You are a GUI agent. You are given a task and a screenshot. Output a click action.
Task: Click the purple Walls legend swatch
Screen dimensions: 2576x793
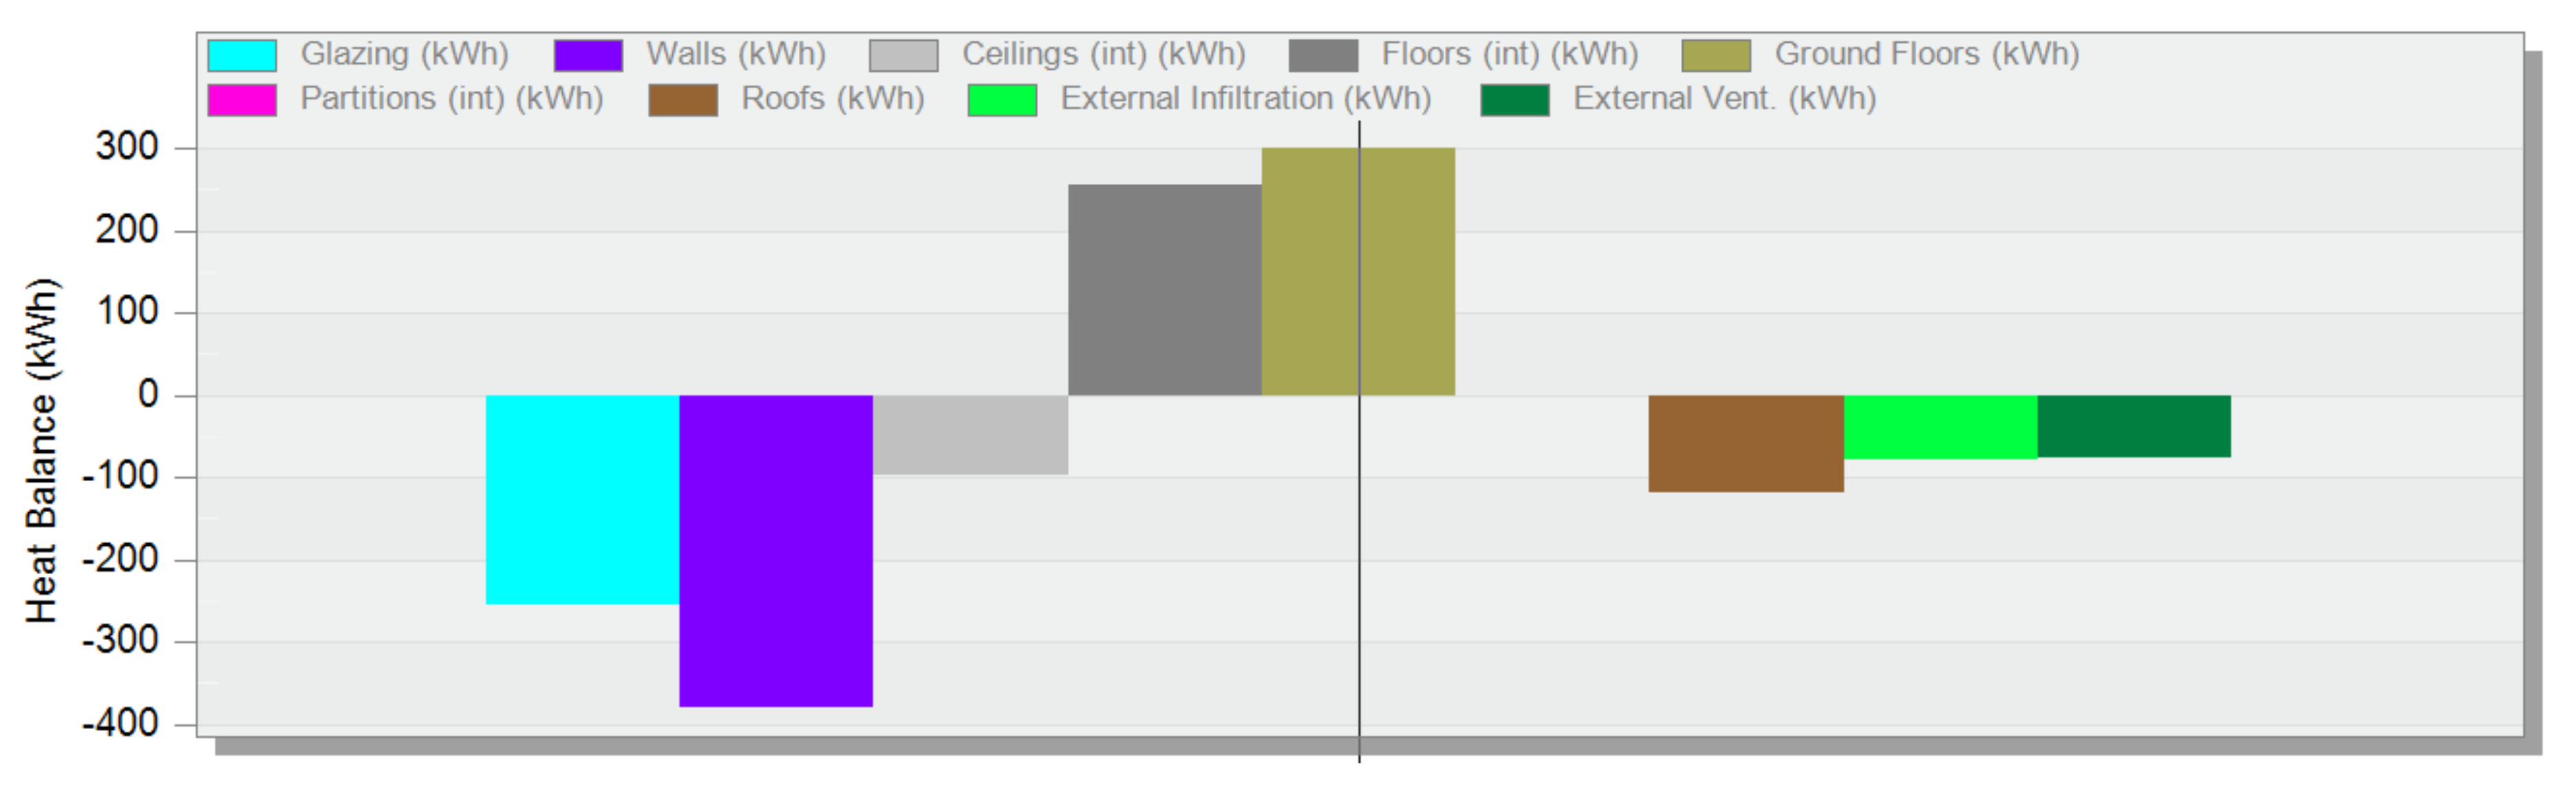(x=588, y=55)
